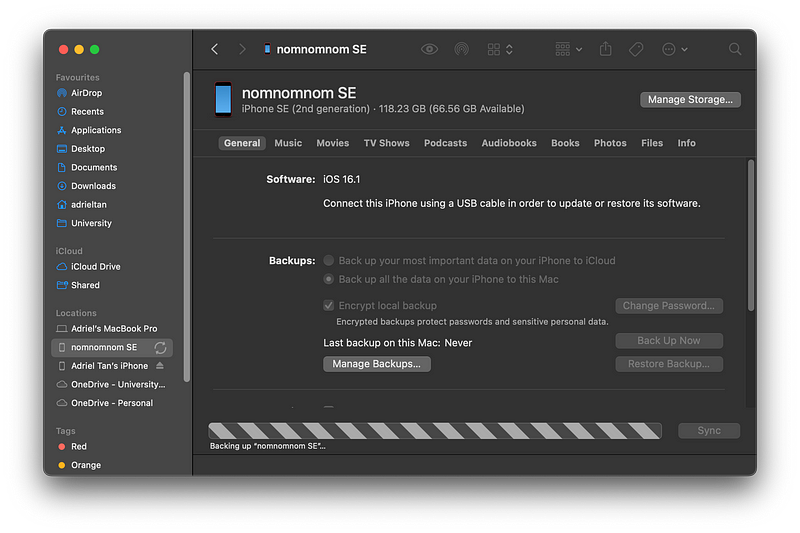The height and width of the screenshot is (533, 800).
Task: Click 'Last backup on this Mac: Never' text
Action: point(397,343)
